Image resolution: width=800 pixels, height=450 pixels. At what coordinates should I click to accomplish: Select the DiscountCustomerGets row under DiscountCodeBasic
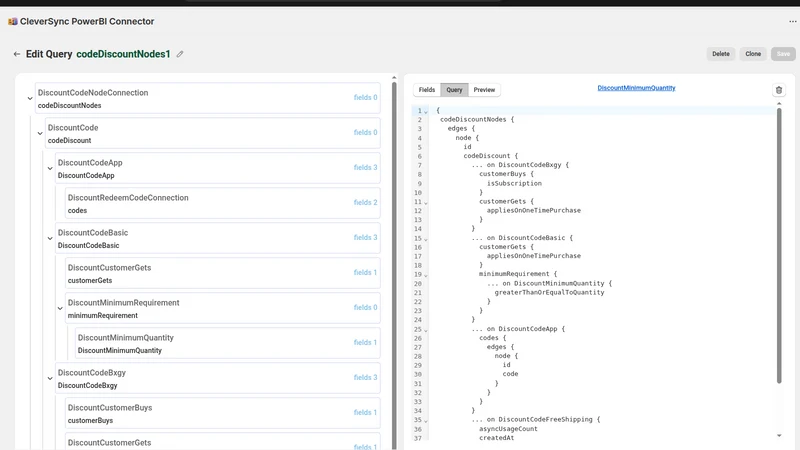(x=223, y=273)
